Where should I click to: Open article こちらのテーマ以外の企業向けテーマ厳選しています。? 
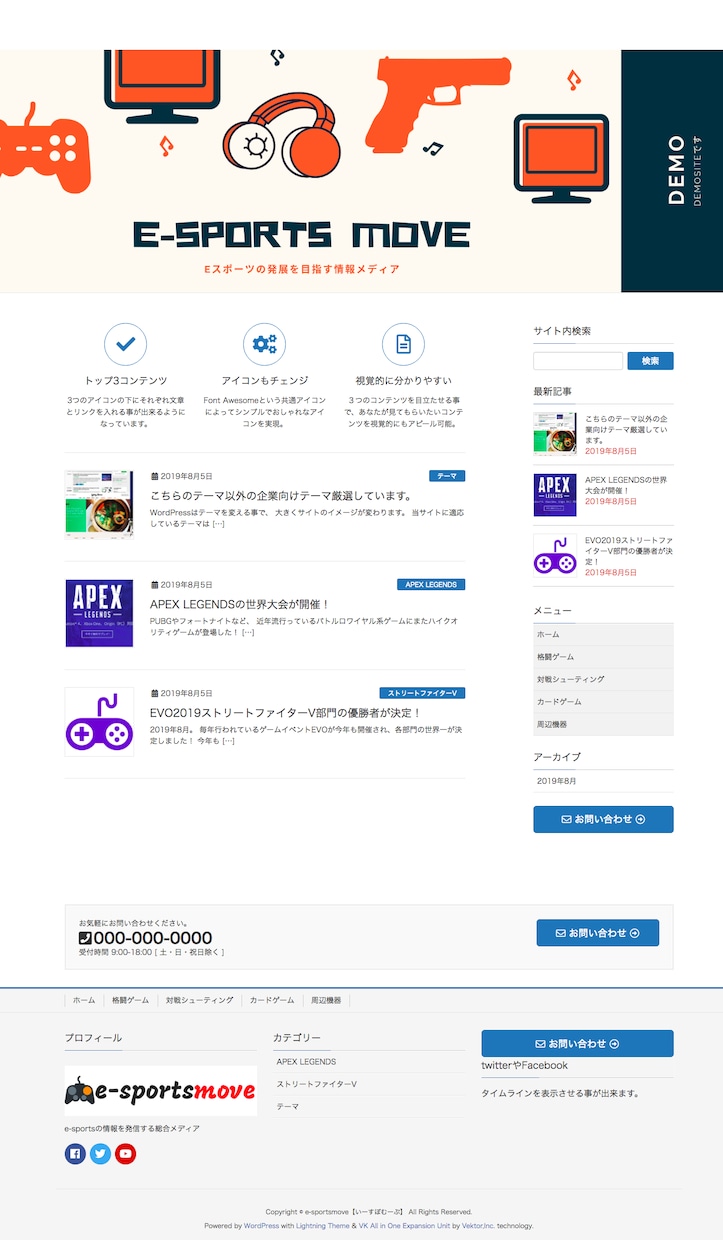click(x=281, y=495)
